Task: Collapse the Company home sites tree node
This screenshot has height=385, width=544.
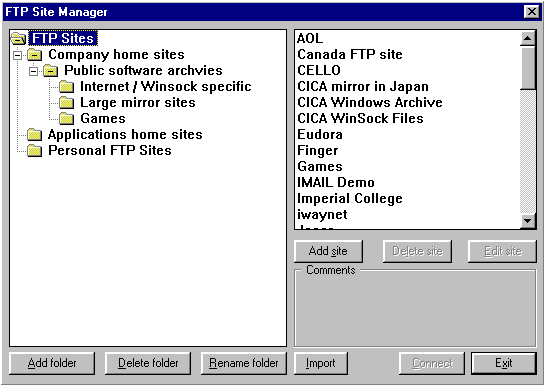Action: pyautogui.click(x=17, y=55)
